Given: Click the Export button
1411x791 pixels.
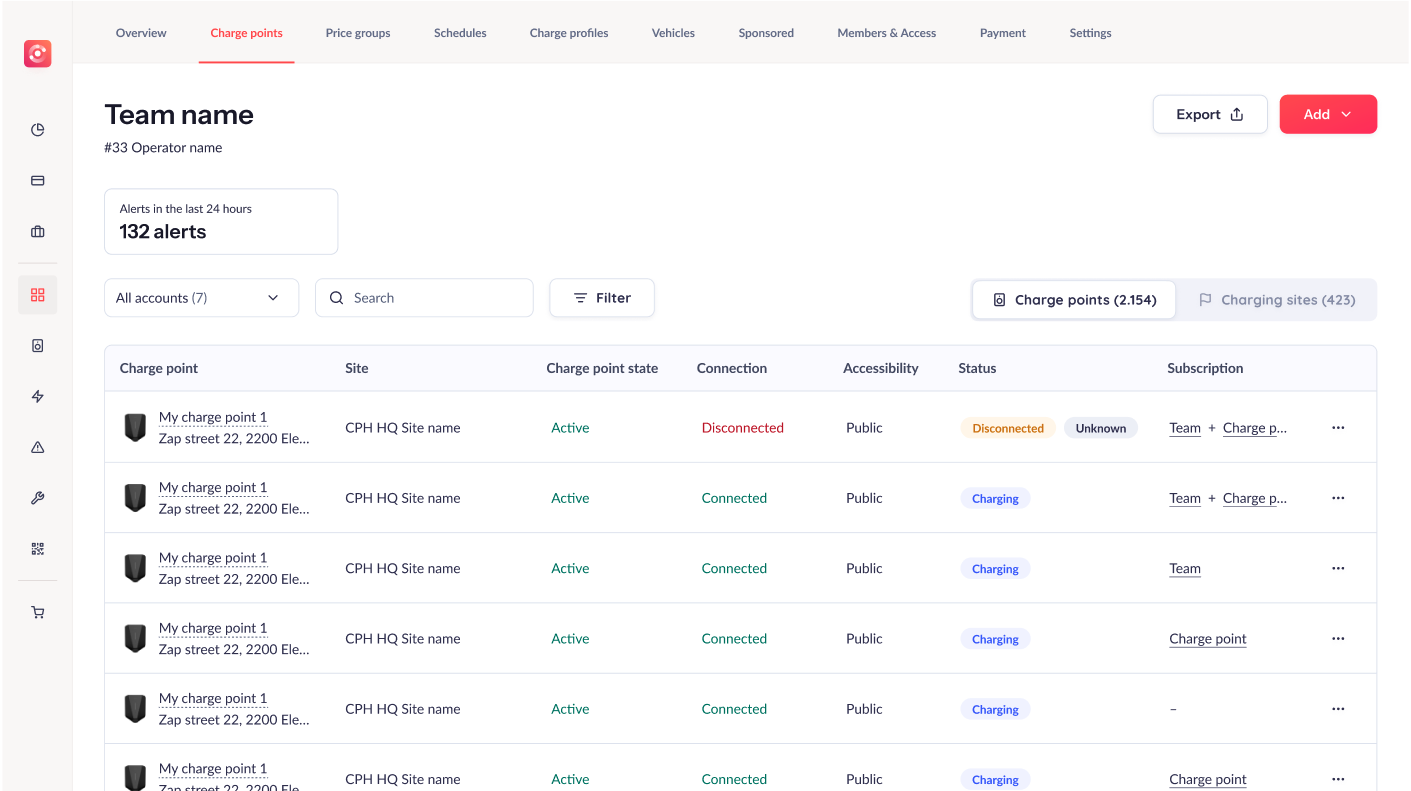Looking at the screenshot, I should 1209,114.
